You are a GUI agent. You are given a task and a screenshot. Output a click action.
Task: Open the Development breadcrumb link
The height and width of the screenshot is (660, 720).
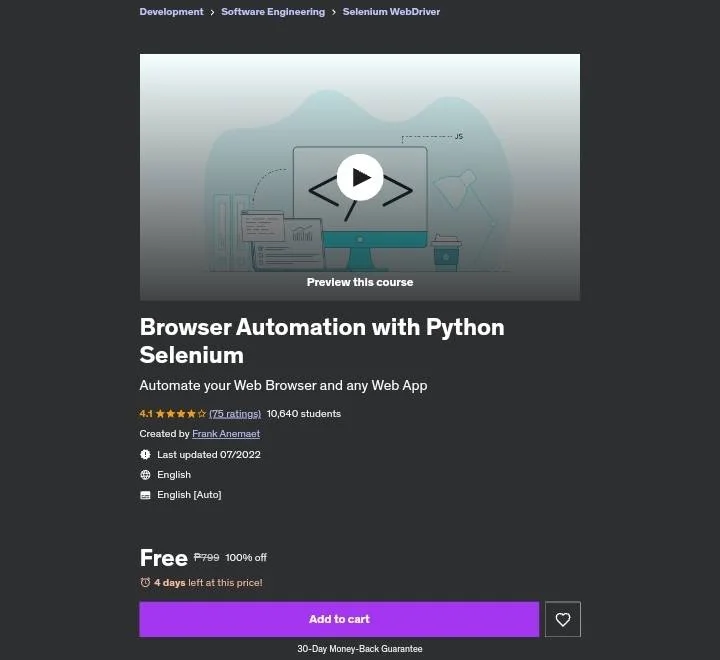[171, 11]
